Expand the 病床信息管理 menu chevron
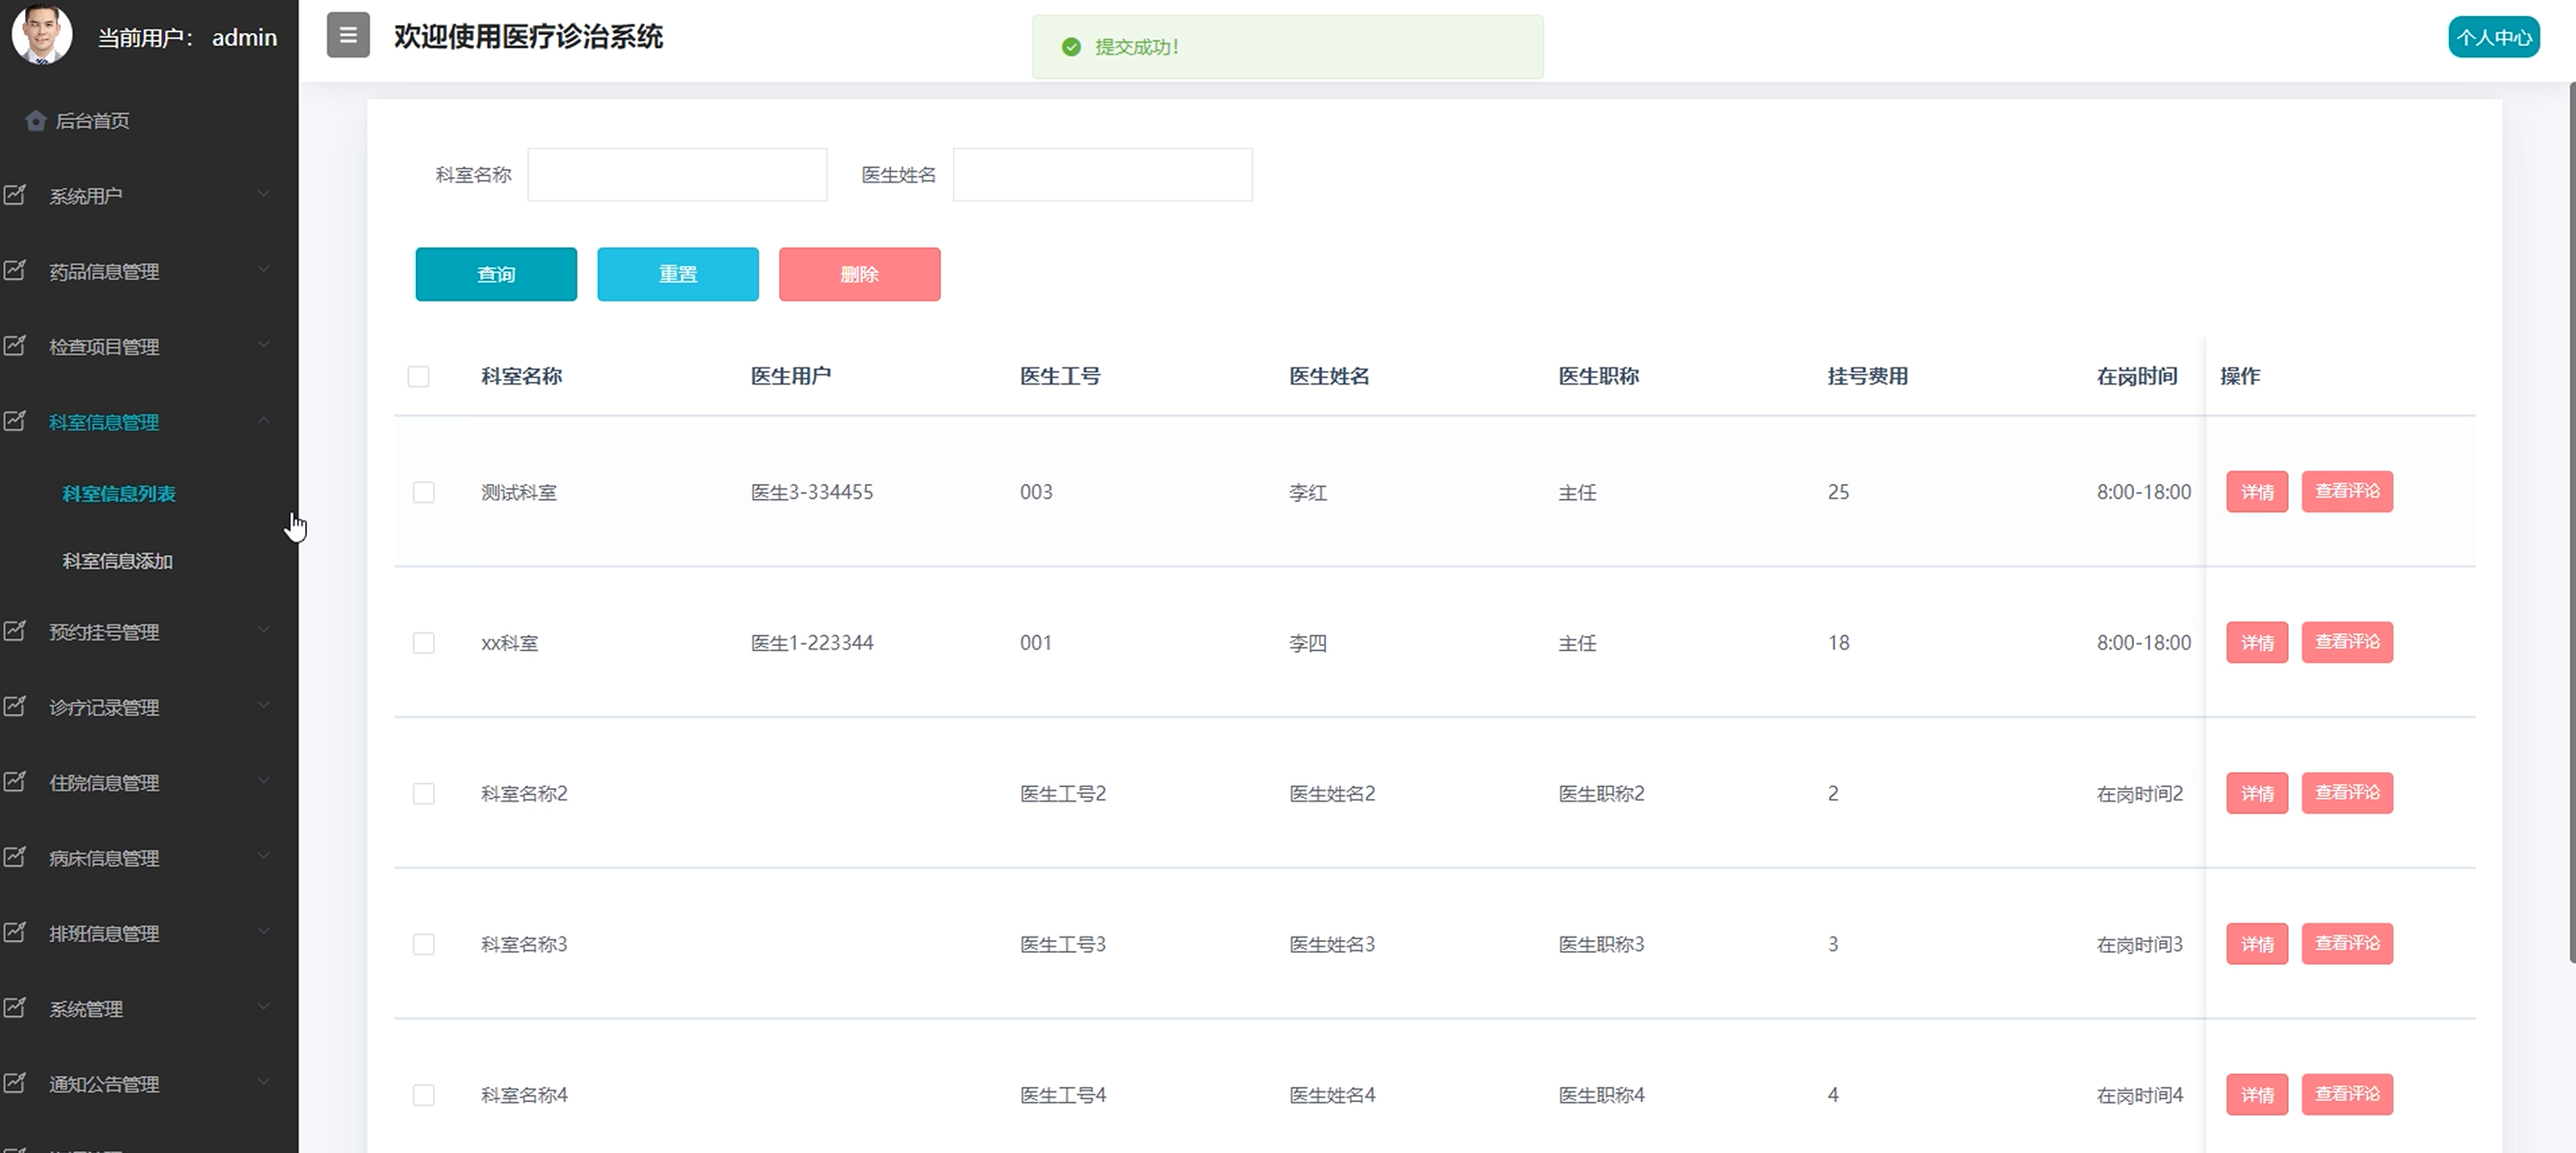This screenshot has width=2576, height=1153. click(264, 857)
